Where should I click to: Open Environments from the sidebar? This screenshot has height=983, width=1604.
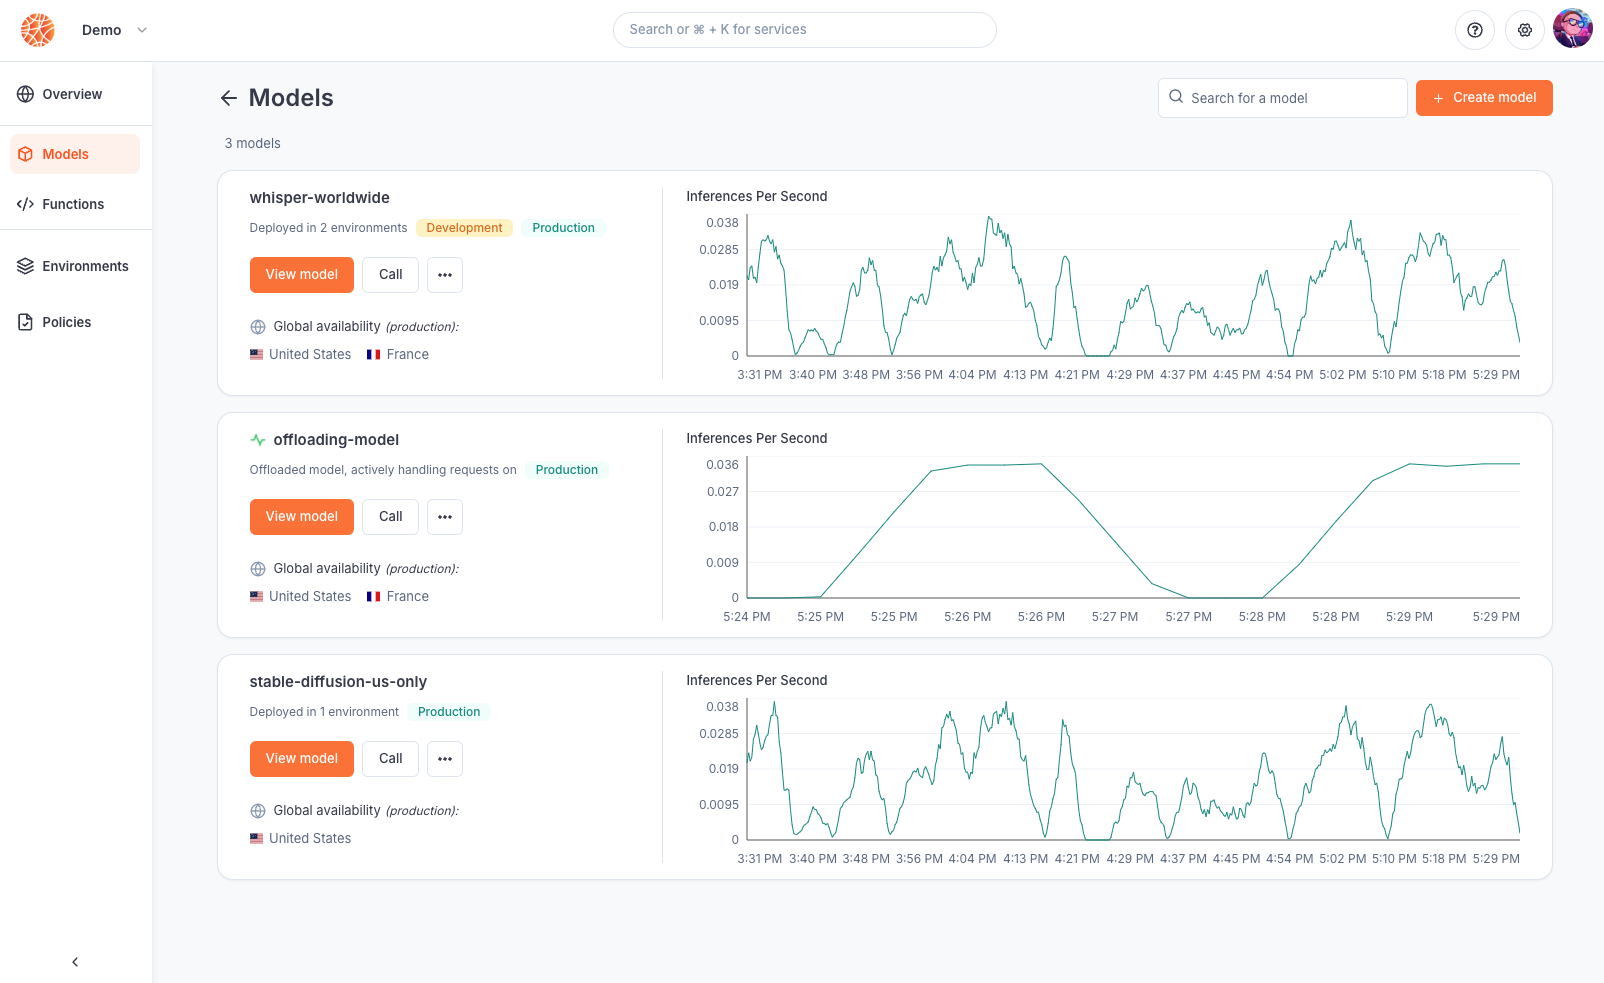[x=84, y=266]
